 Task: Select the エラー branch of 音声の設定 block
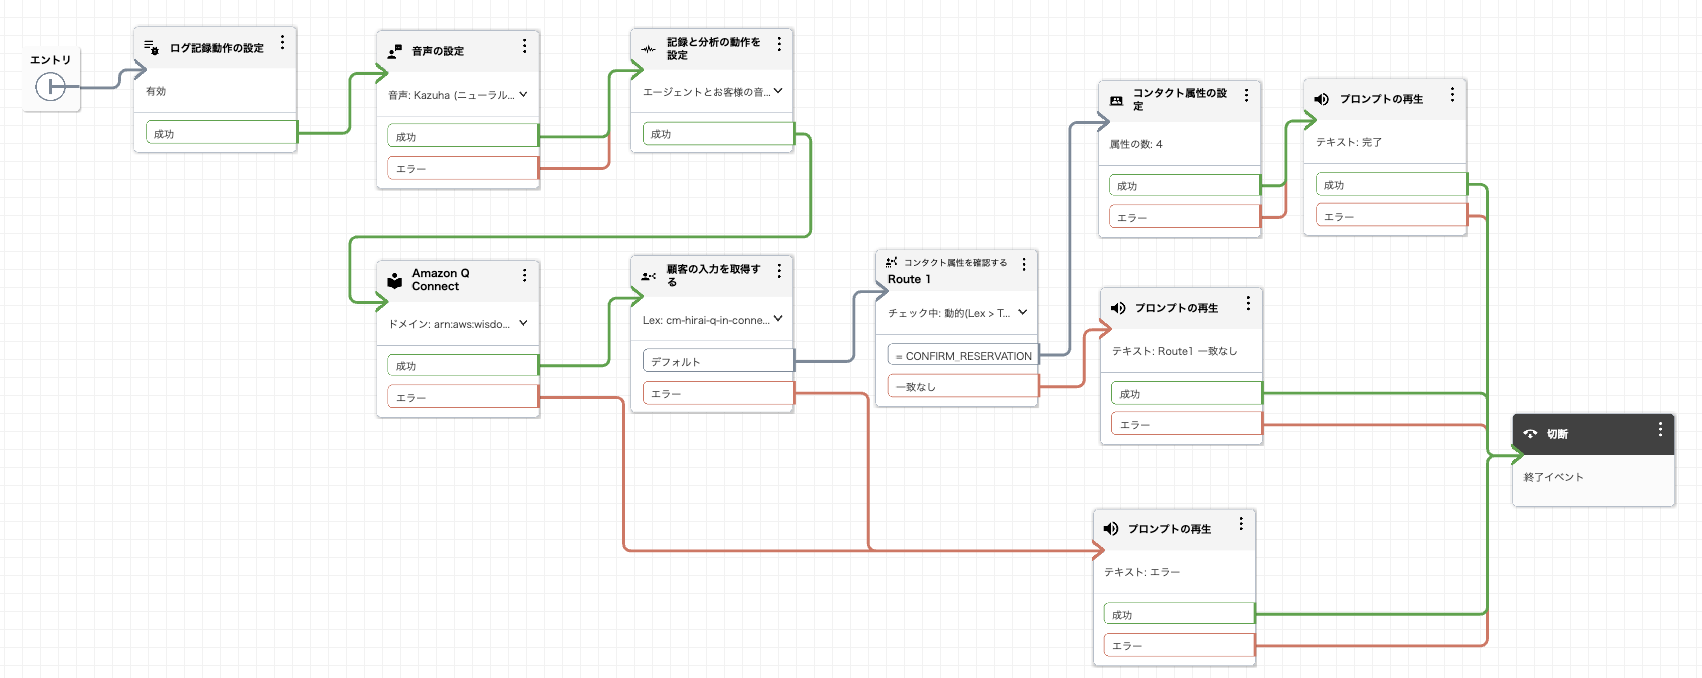click(x=463, y=169)
